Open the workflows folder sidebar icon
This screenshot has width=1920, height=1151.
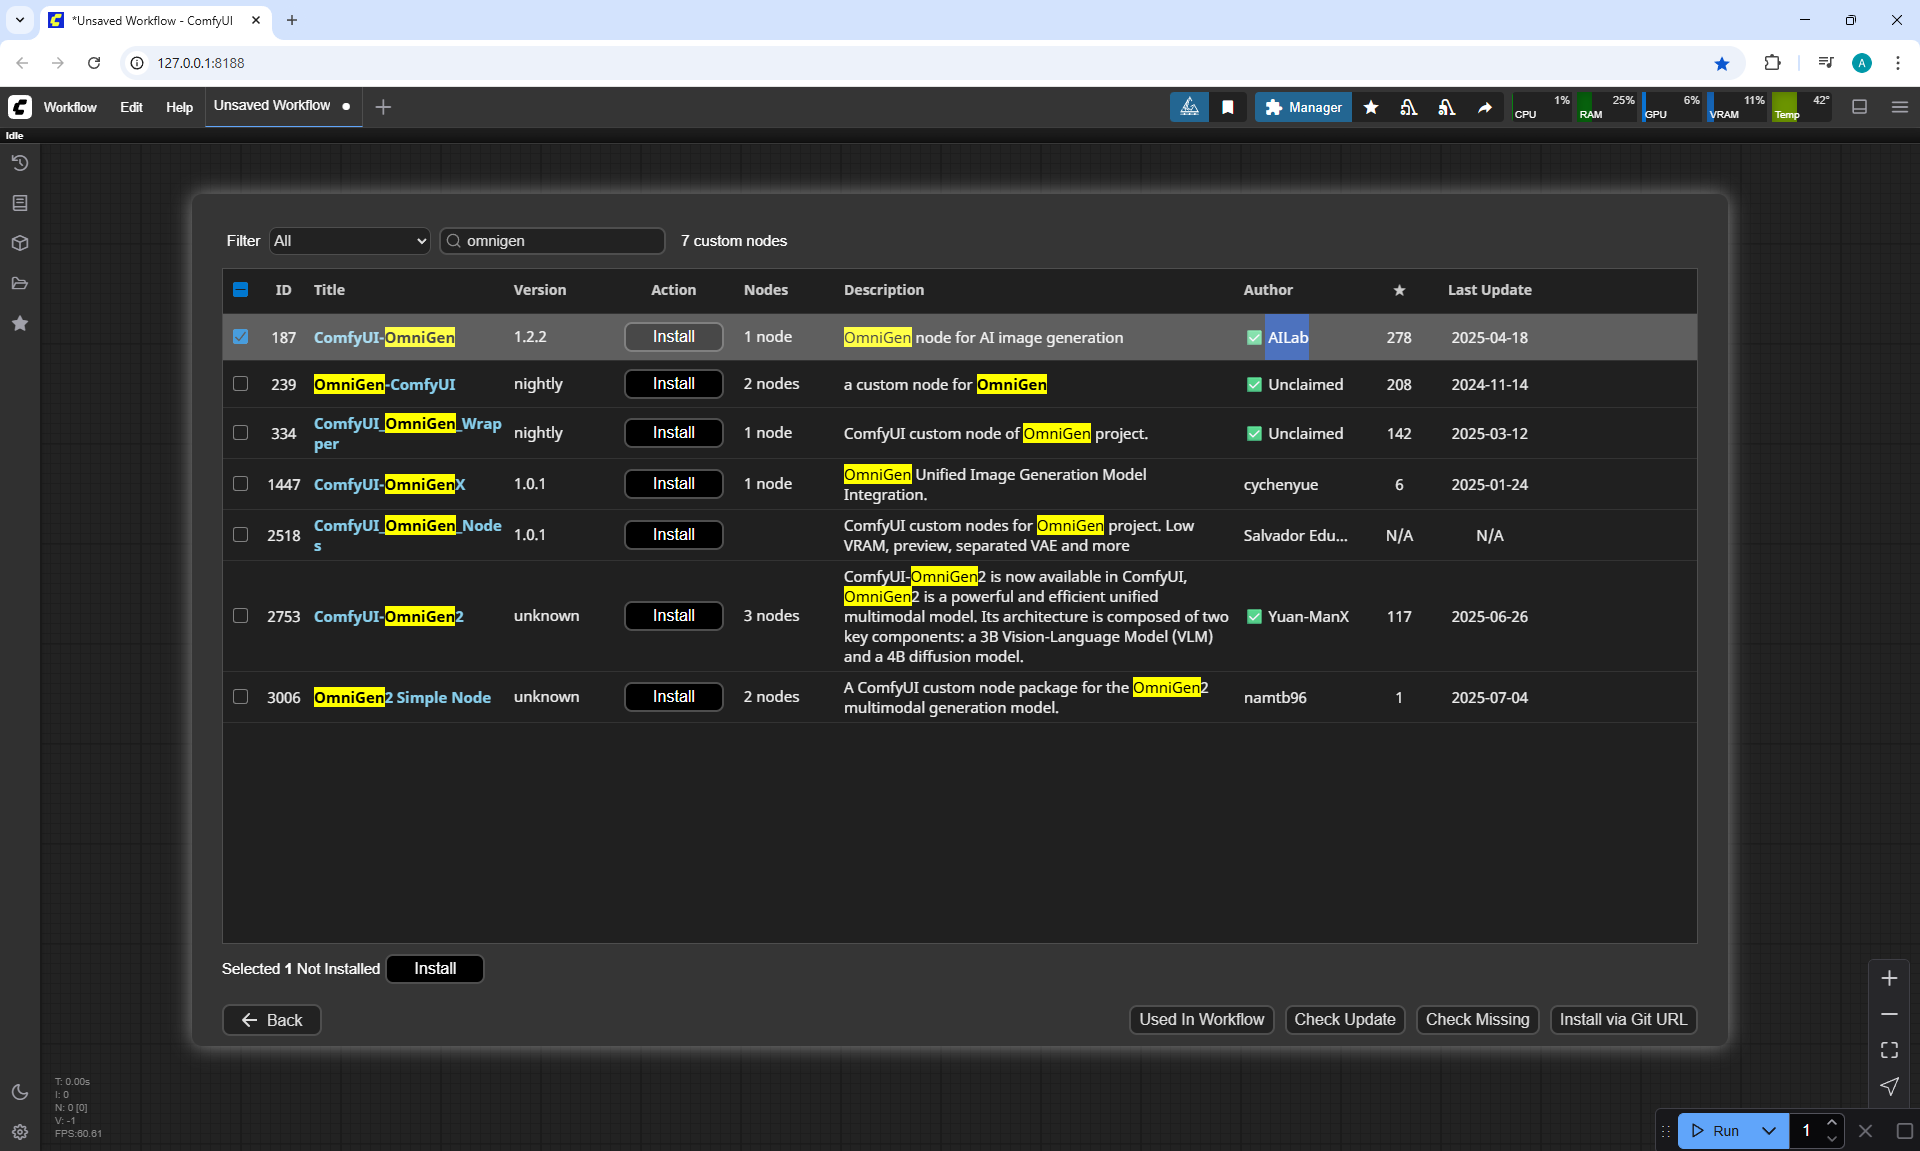tap(20, 283)
